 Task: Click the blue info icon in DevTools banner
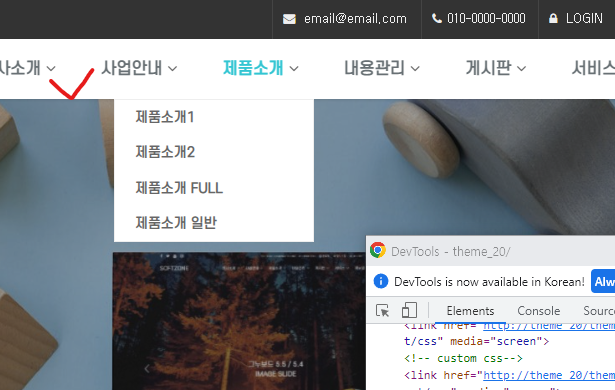(380, 281)
